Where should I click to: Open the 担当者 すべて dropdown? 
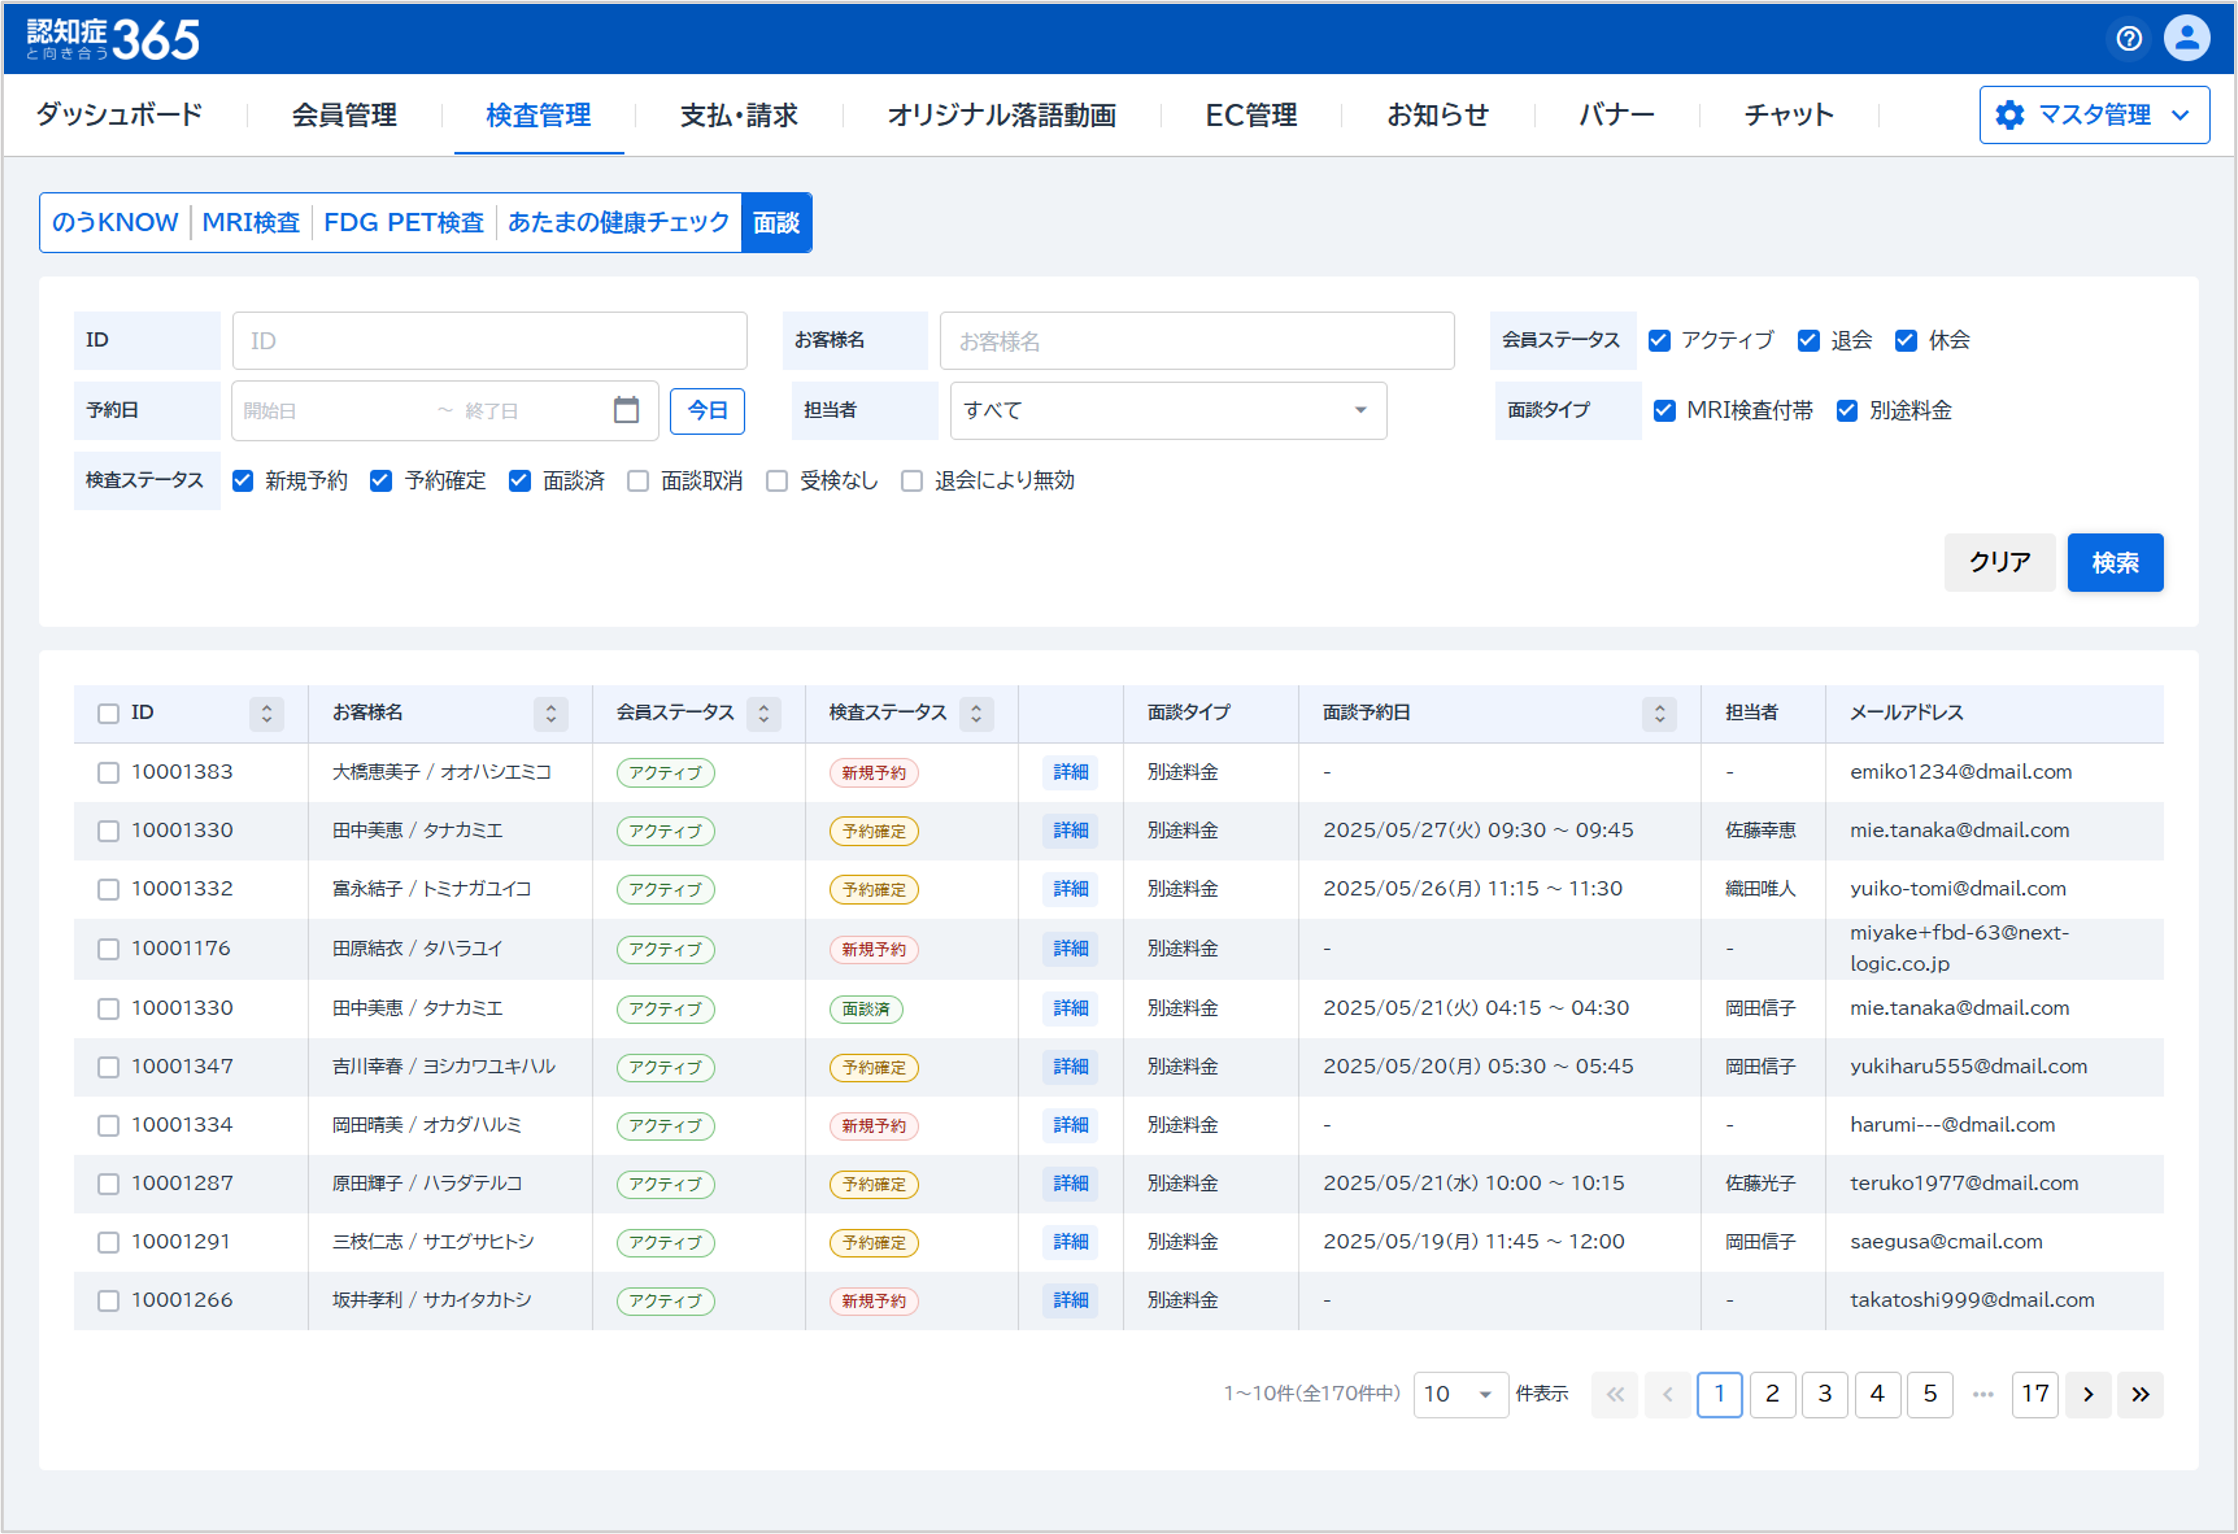1167,410
